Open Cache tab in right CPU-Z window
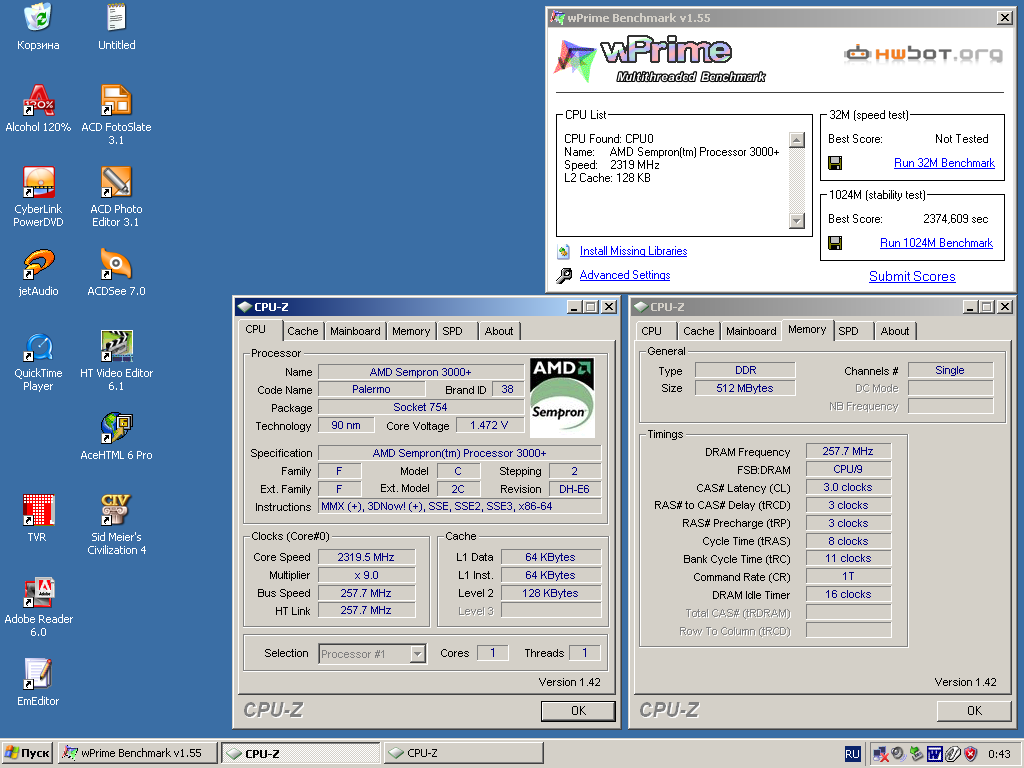The width and height of the screenshot is (1024, 768). coord(699,331)
